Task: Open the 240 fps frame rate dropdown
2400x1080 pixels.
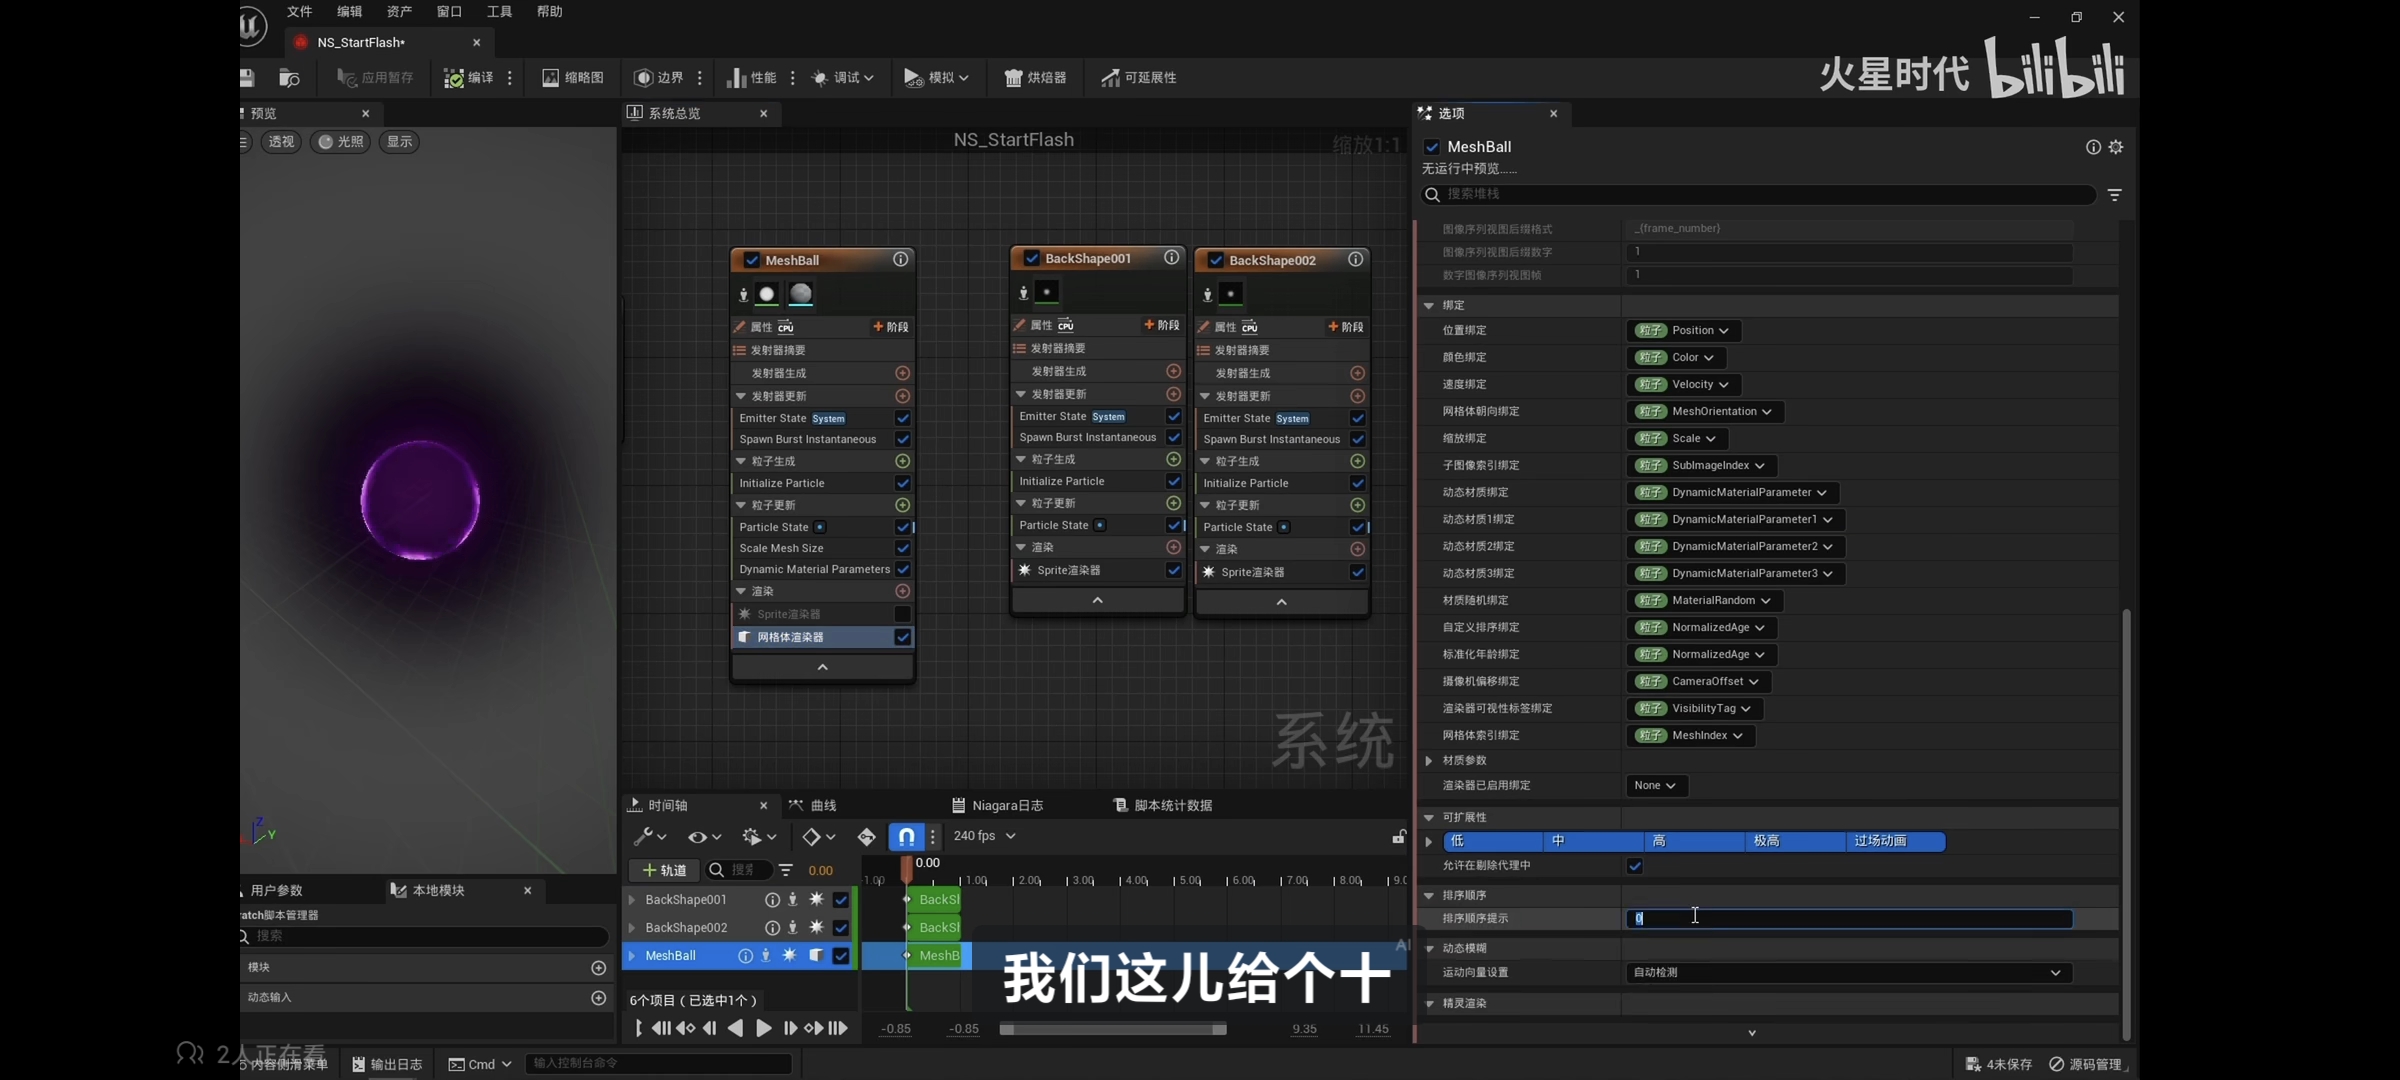Action: coord(984,836)
